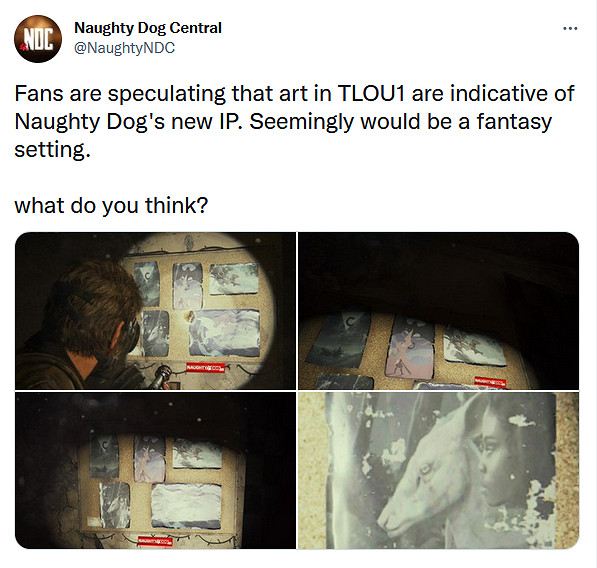Screen dimensions: 597x568
Task: Click the triangle "C" poster in top-left image
Action: pyautogui.click(x=147, y=283)
